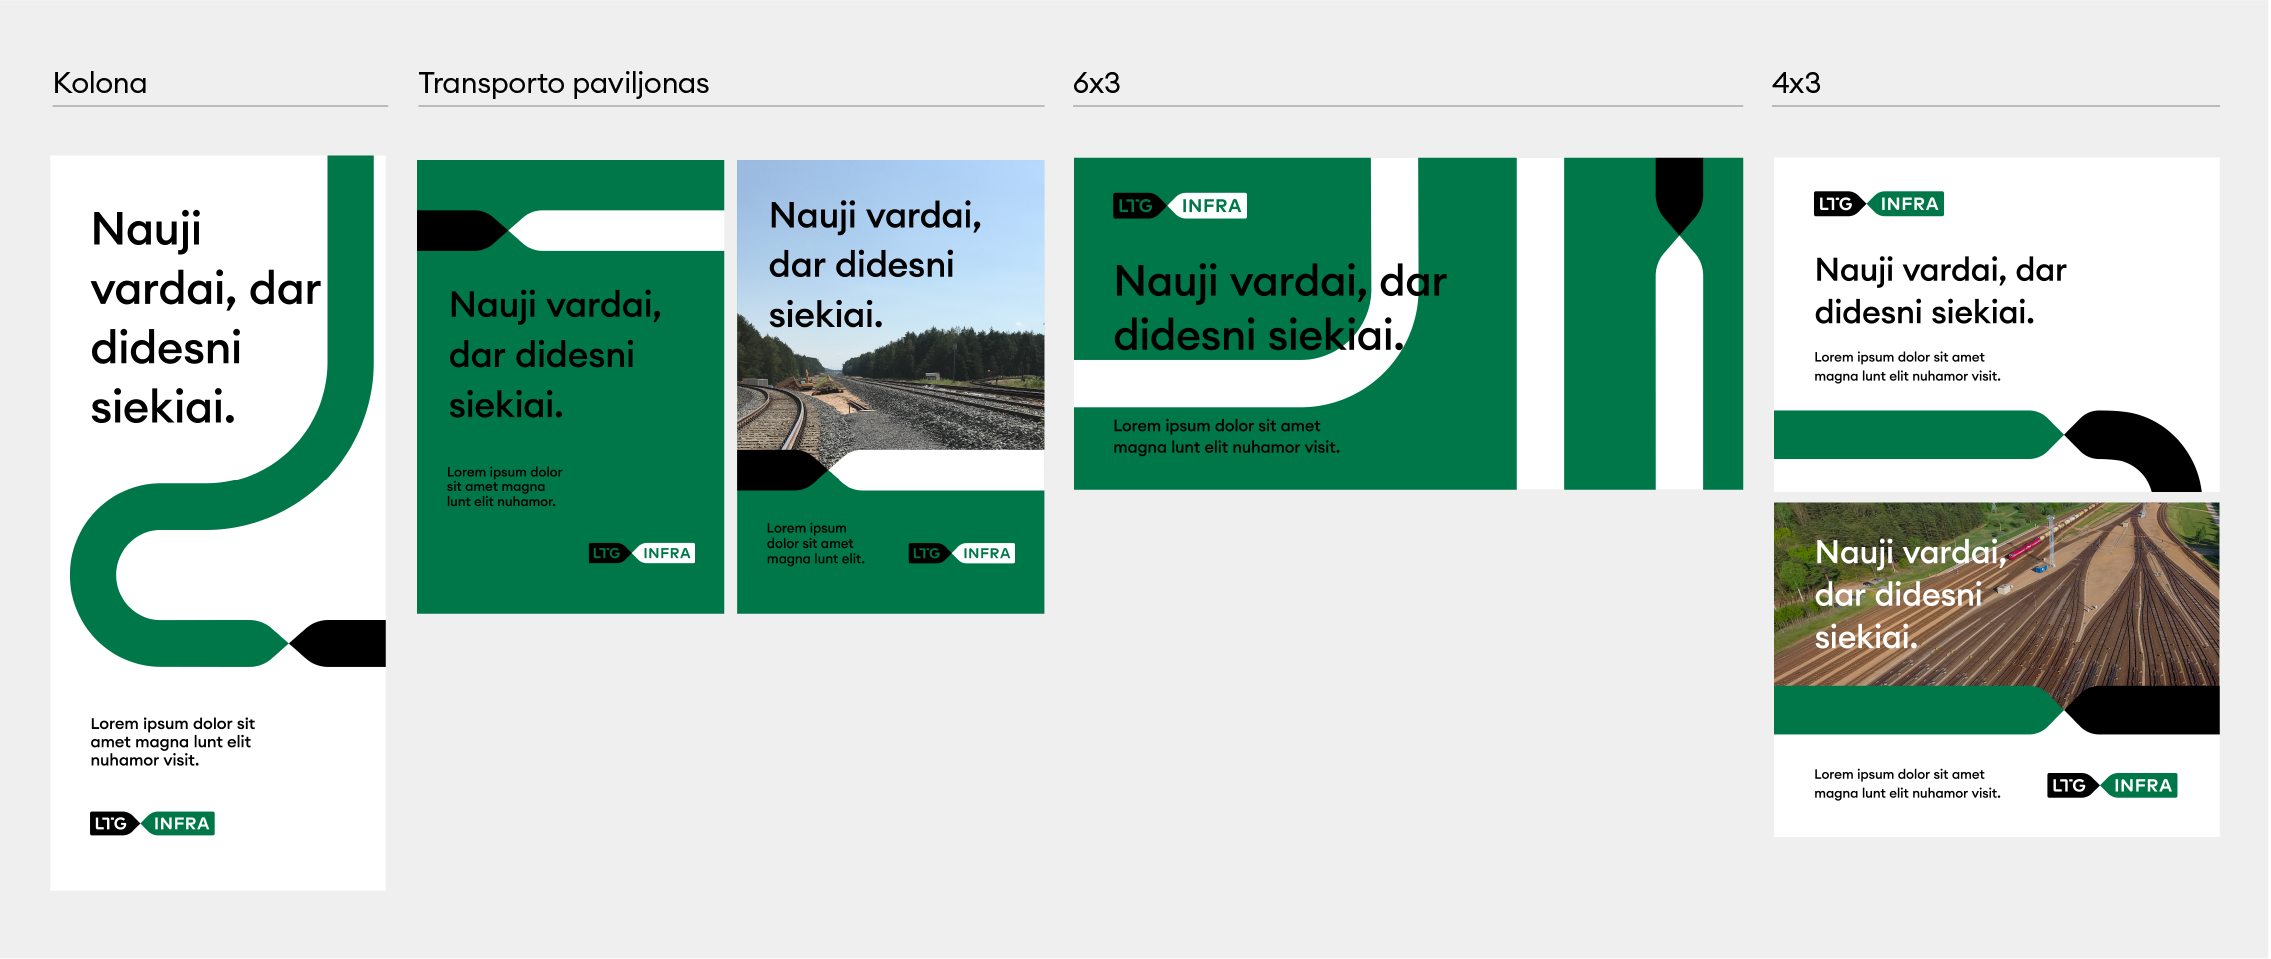Image resolution: width=2271 pixels, height=959 pixels.
Task: Select the black curved shape on white 4x3 billboard
Action: [x=2140, y=446]
